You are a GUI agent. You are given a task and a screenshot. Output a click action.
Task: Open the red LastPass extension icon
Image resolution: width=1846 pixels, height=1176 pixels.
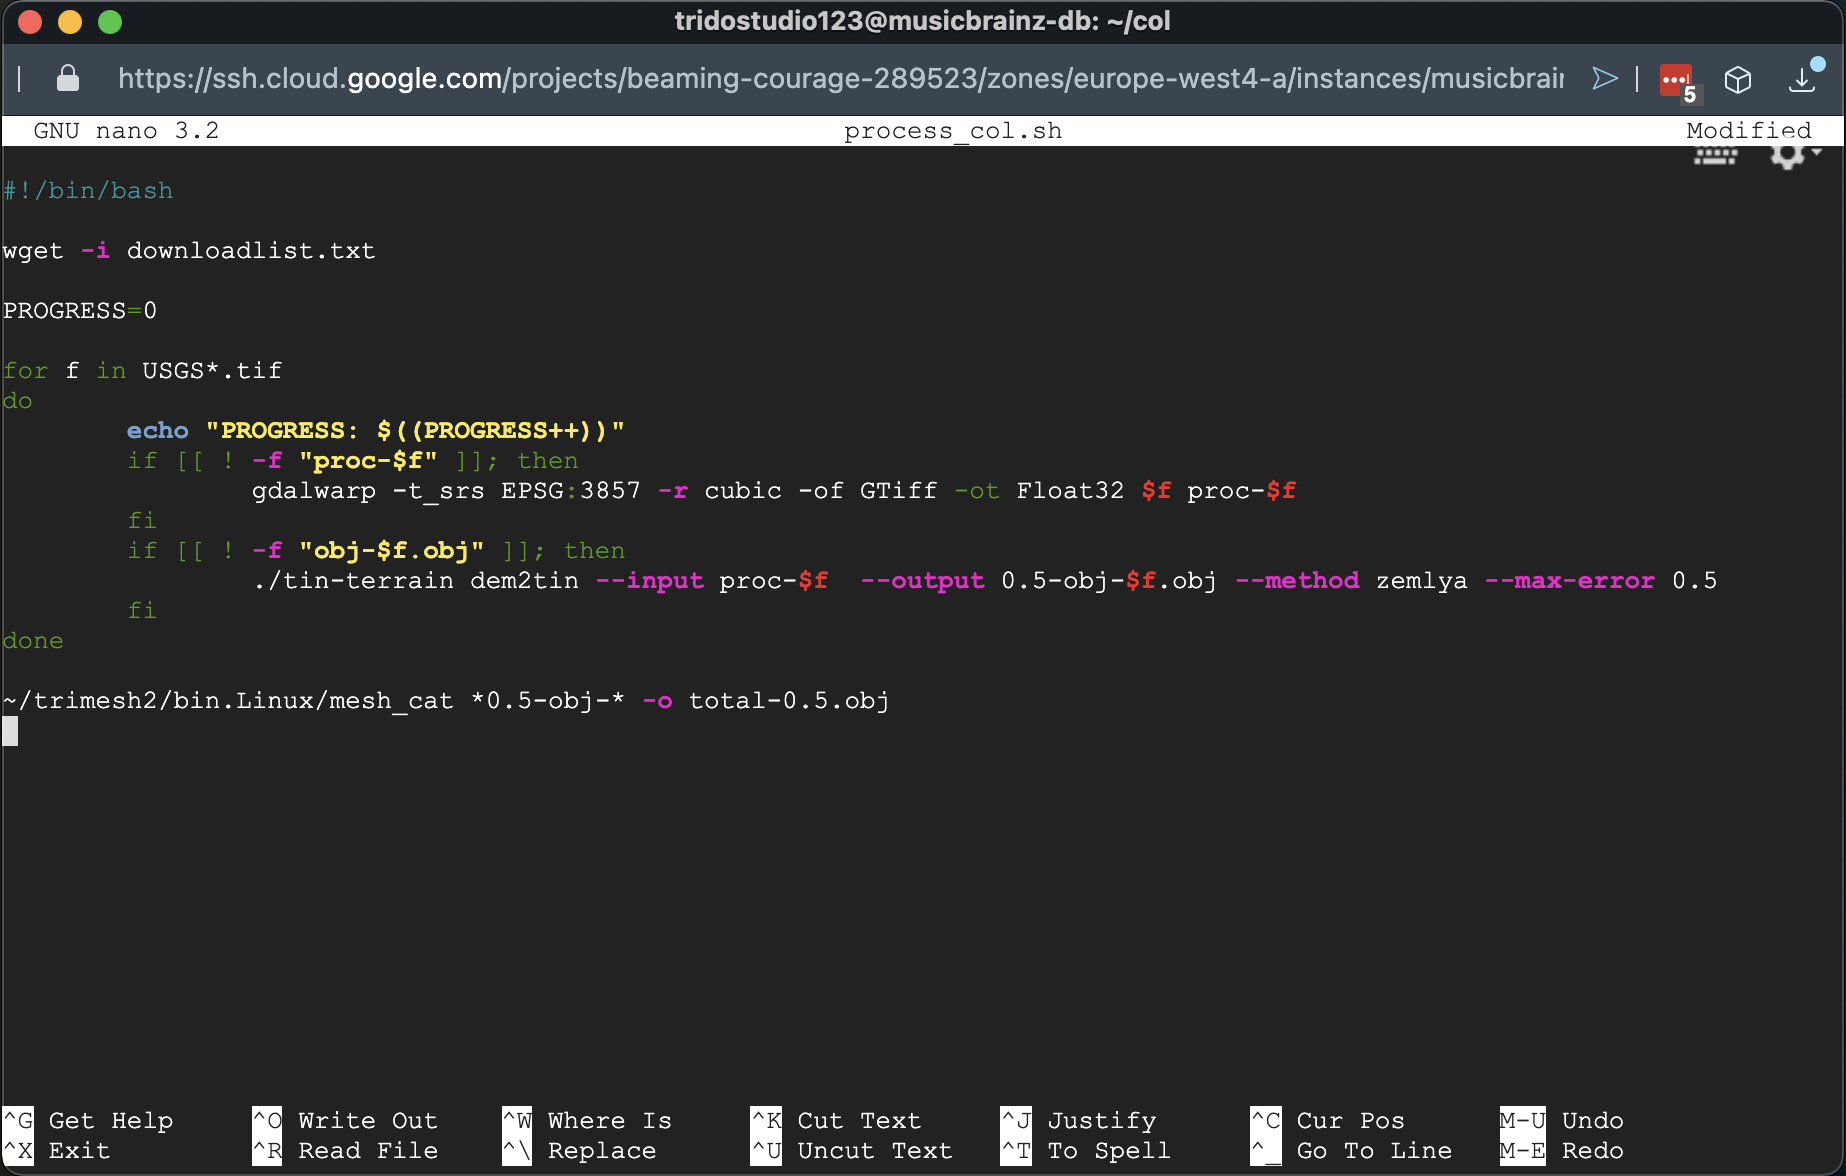(1677, 80)
